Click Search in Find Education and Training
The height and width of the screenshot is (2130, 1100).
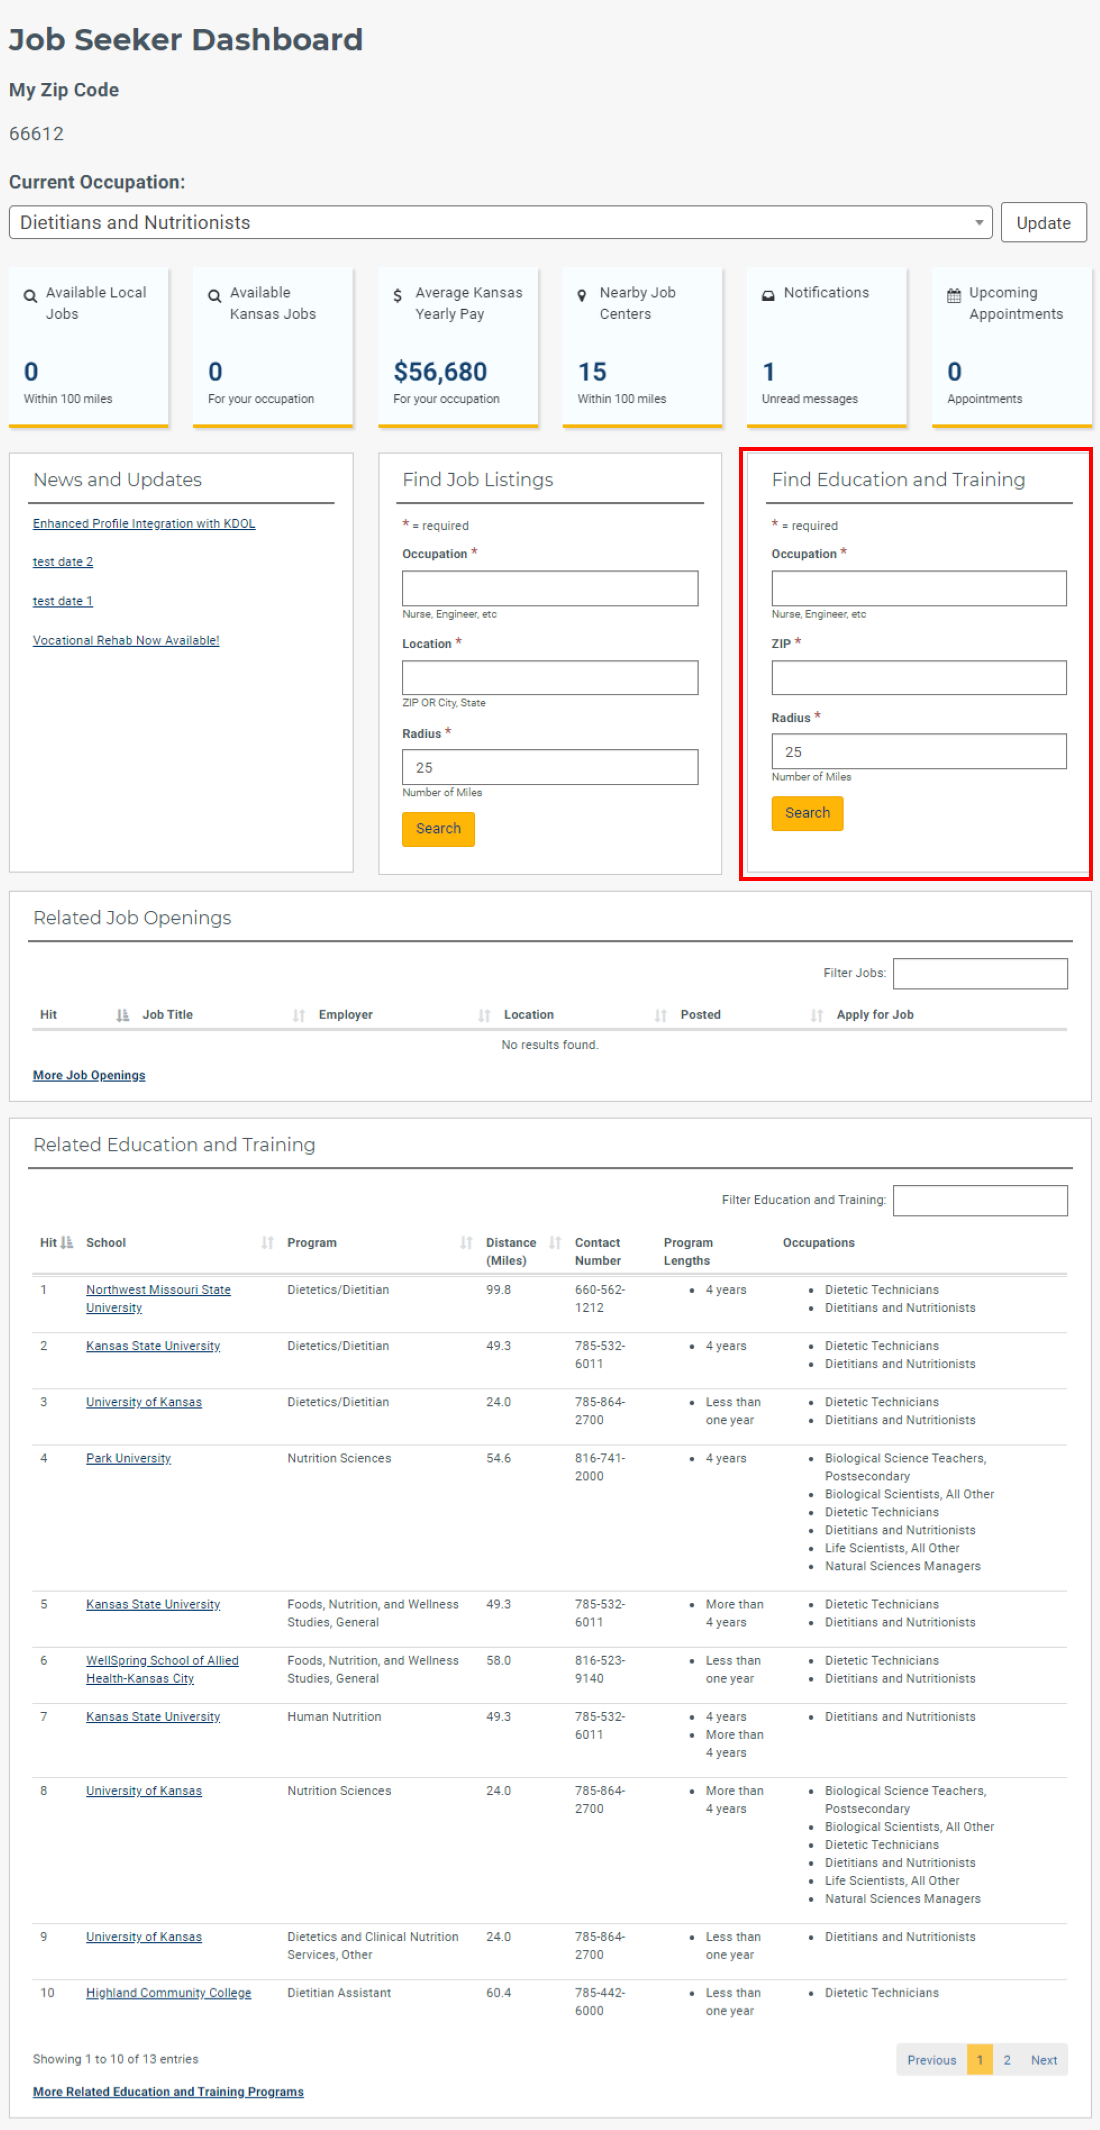807,813
